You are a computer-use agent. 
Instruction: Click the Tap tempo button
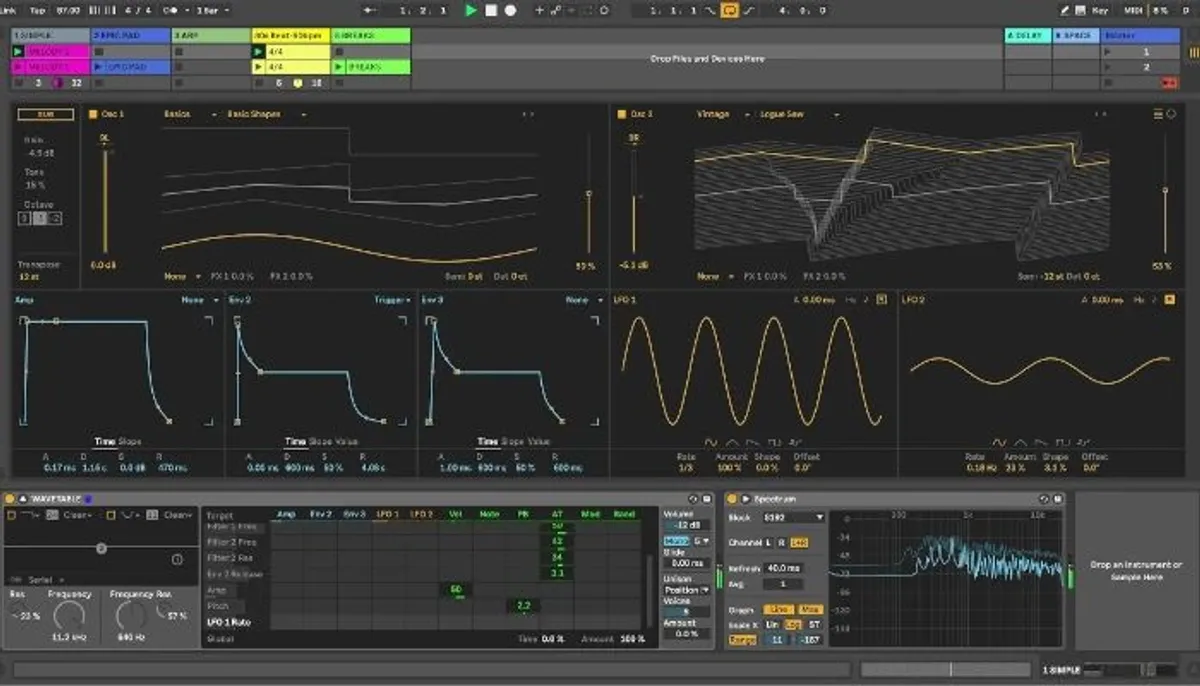[37, 8]
